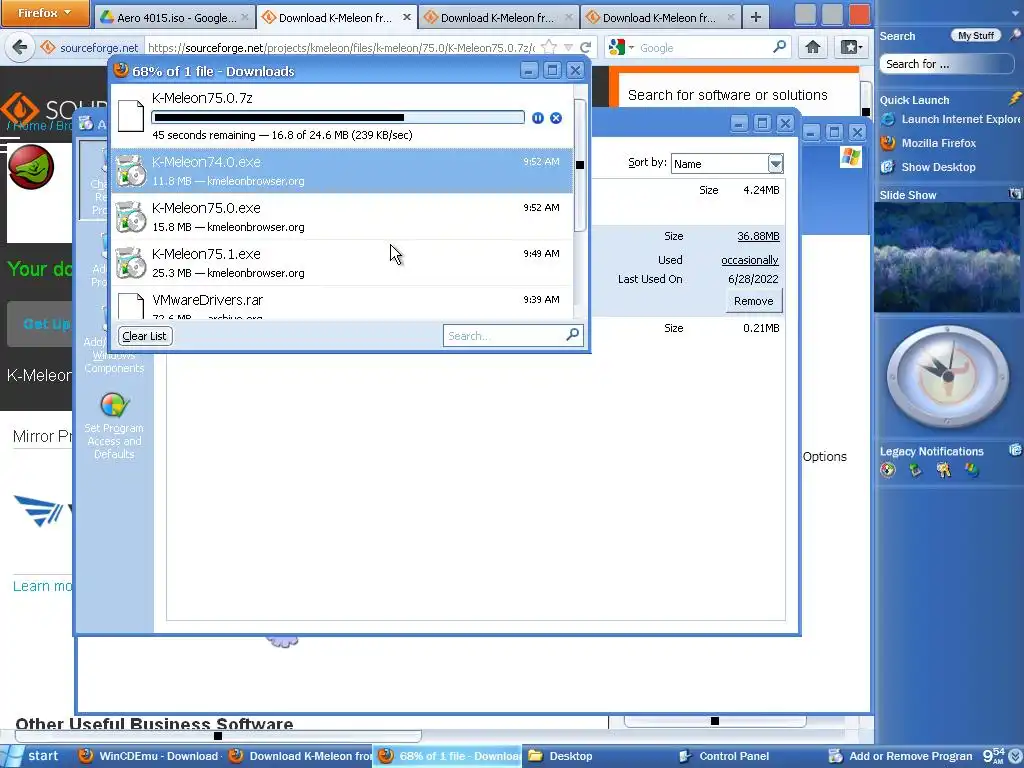The height and width of the screenshot is (768, 1024).
Task: Click the sidebar analog clock
Action: [947, 376]
